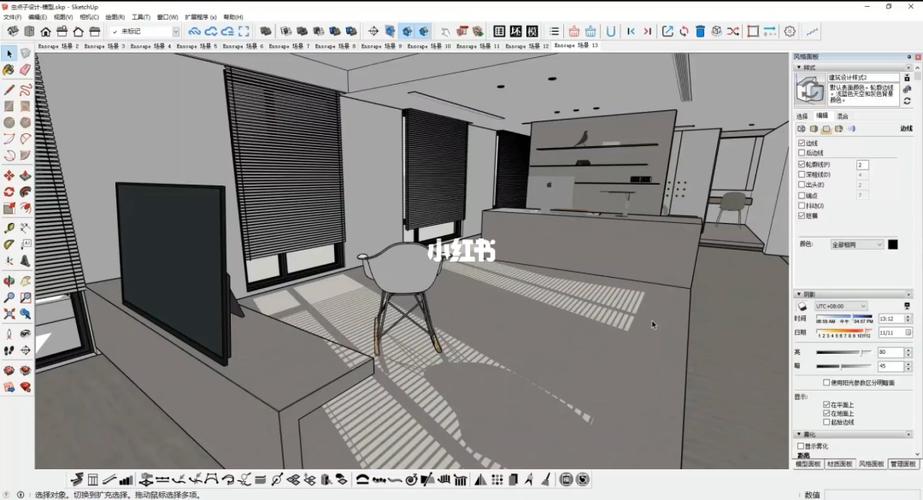
Task: Click the Enscape dashed-frame screenshot icon
Action: [x=244, y=31]
